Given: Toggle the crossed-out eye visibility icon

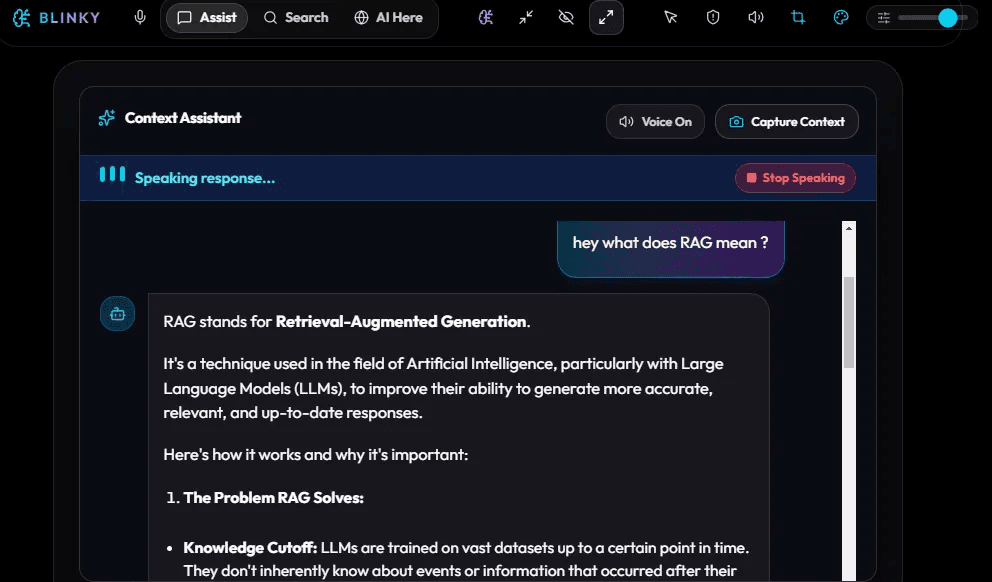Looking at the screenshot, I should click(x=566, y=18).
